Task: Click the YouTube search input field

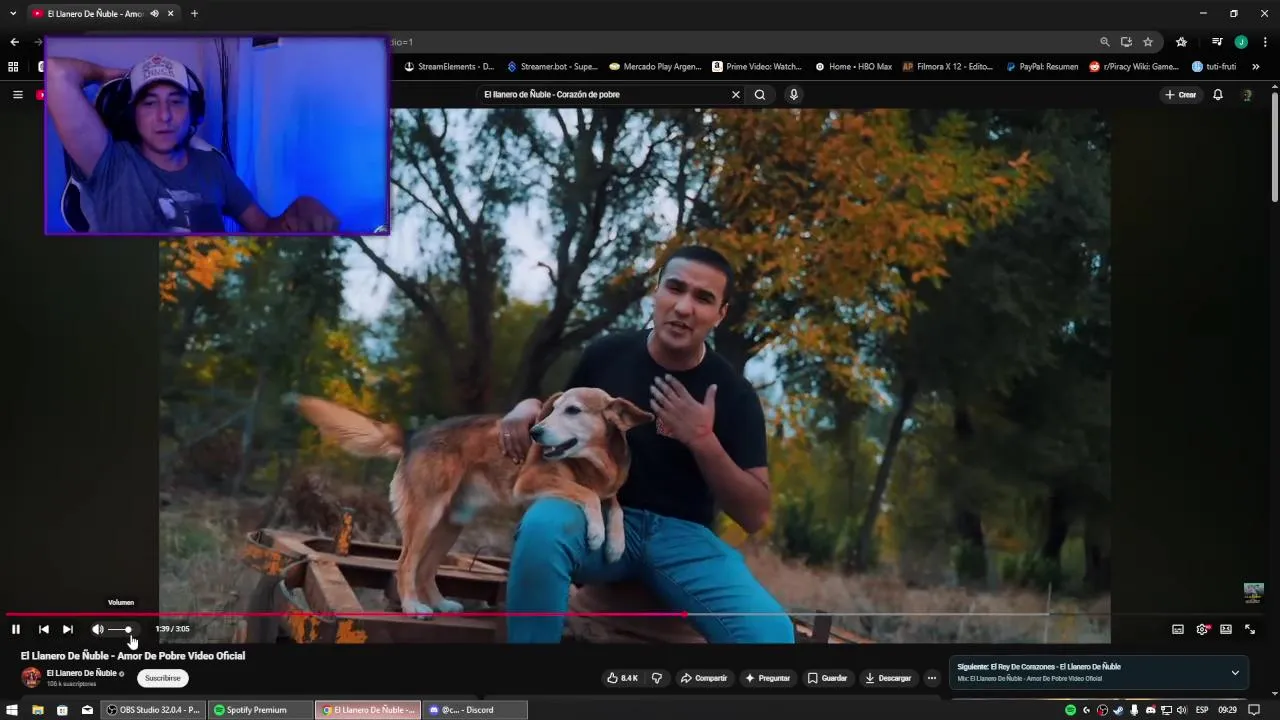Action: pos(604,95)
